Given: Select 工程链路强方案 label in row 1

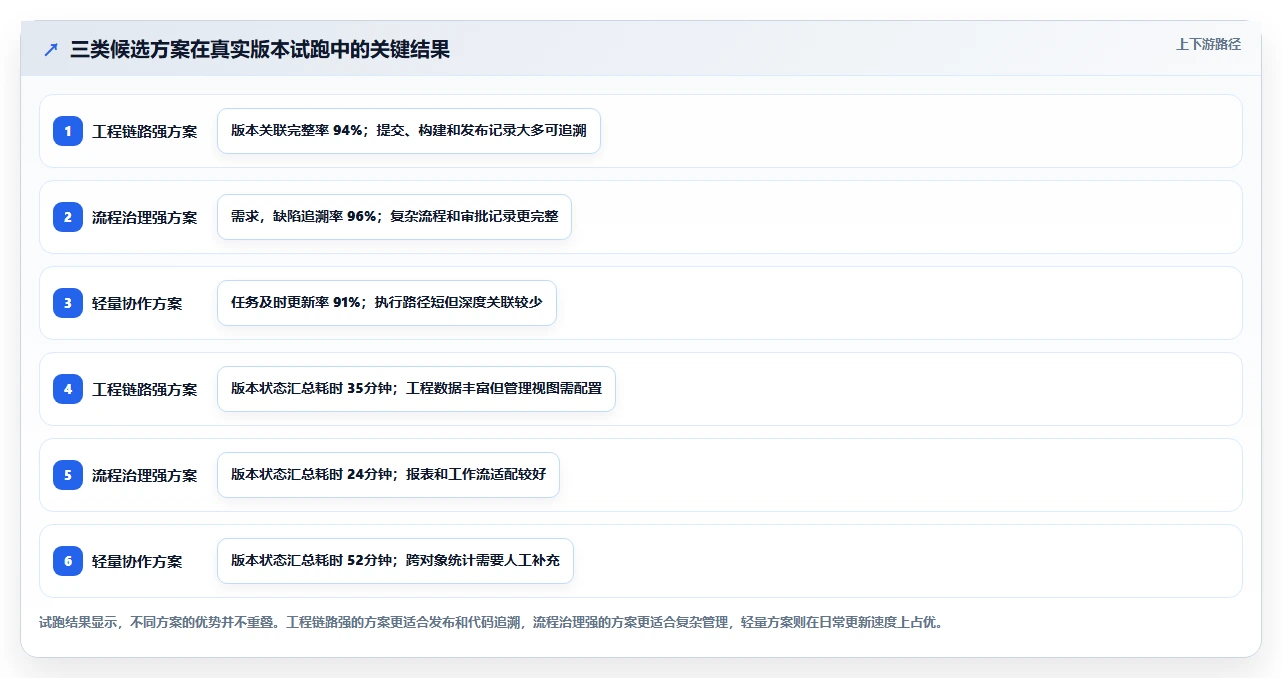Looking at the screenshot, I should [x=145, y=132].
